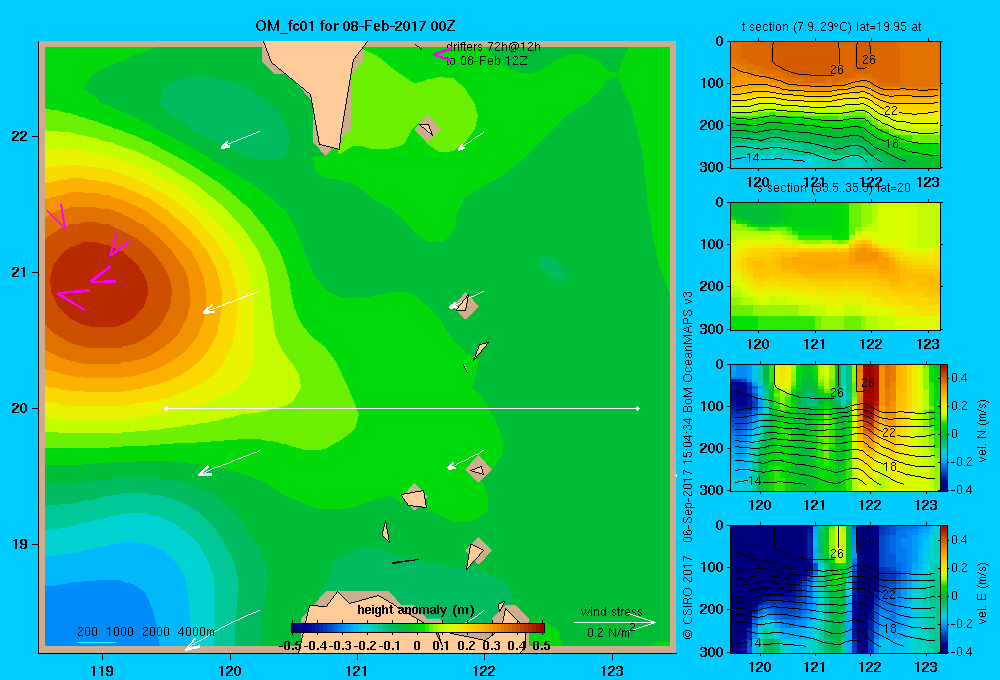Viewport: 1000px width, 680px height.
Task: Click depth tick 300 on the salinity section
Action: pos(712,329)
